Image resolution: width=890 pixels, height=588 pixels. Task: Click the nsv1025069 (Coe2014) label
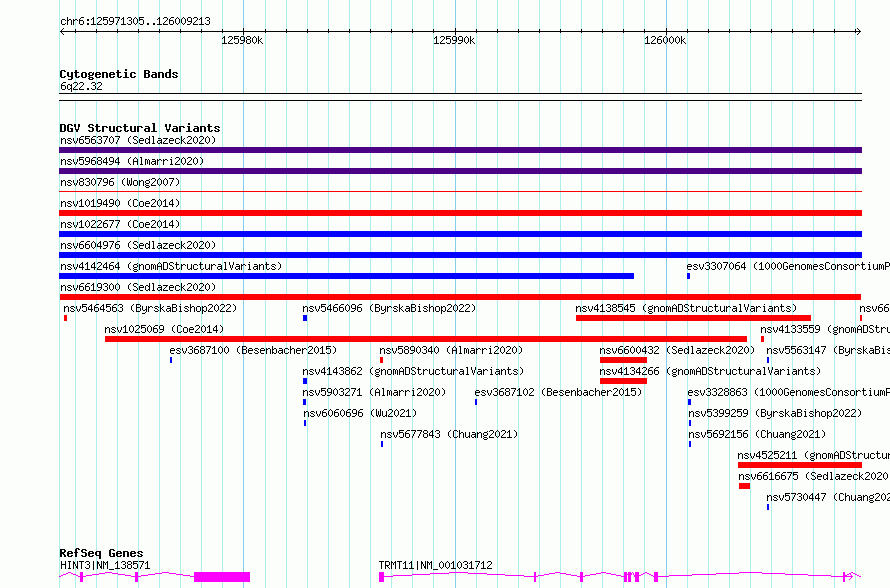pos(164,329)
